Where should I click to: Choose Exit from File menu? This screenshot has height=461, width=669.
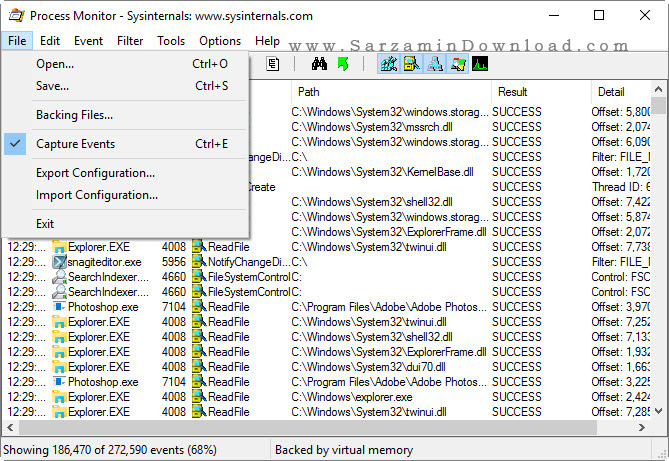[x=125, y=224]
